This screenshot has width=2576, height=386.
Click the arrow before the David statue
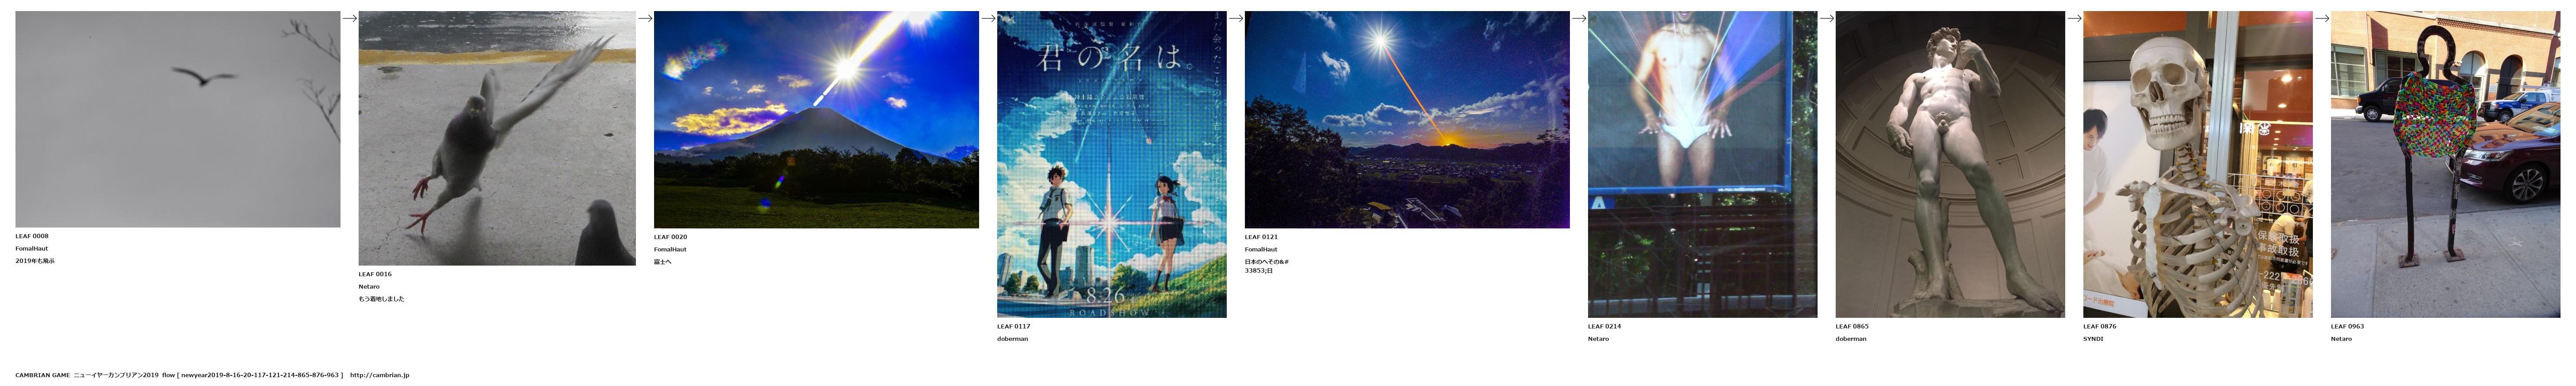(x=1827, y=18)
